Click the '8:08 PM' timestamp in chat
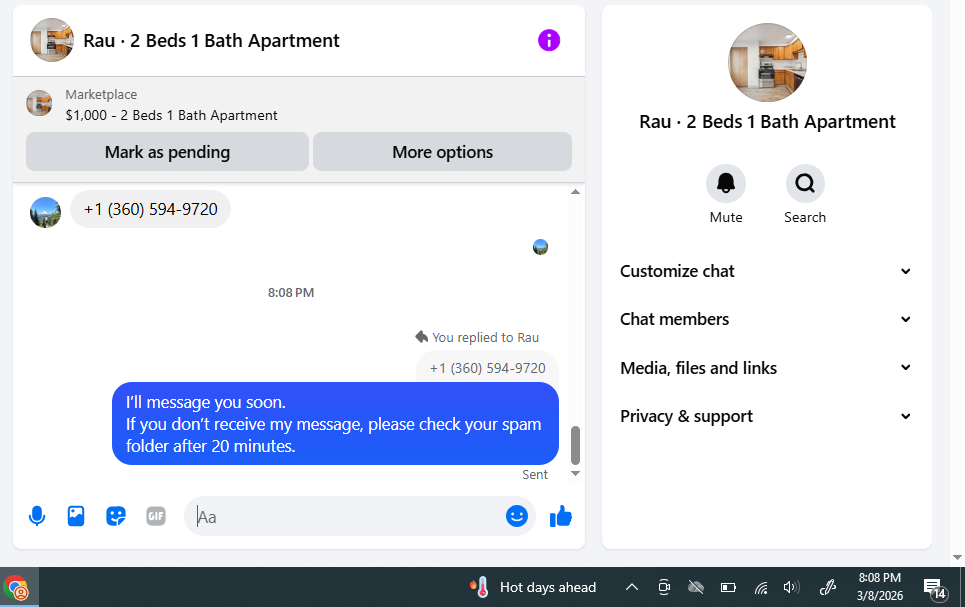The image size is (965, 607). tap(291, 293)
